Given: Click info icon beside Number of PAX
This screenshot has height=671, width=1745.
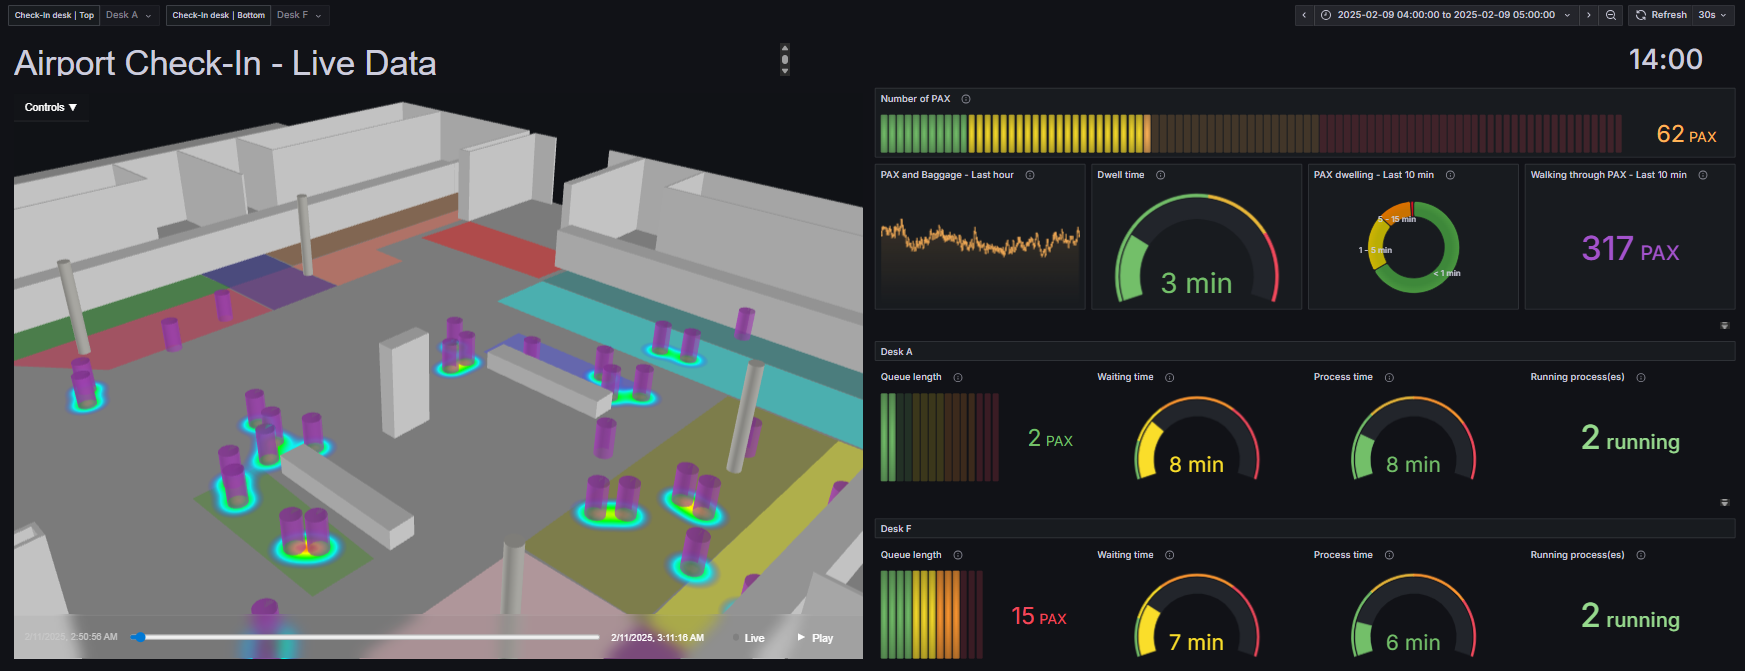Looking at the screenshot, I should point(965,99).
